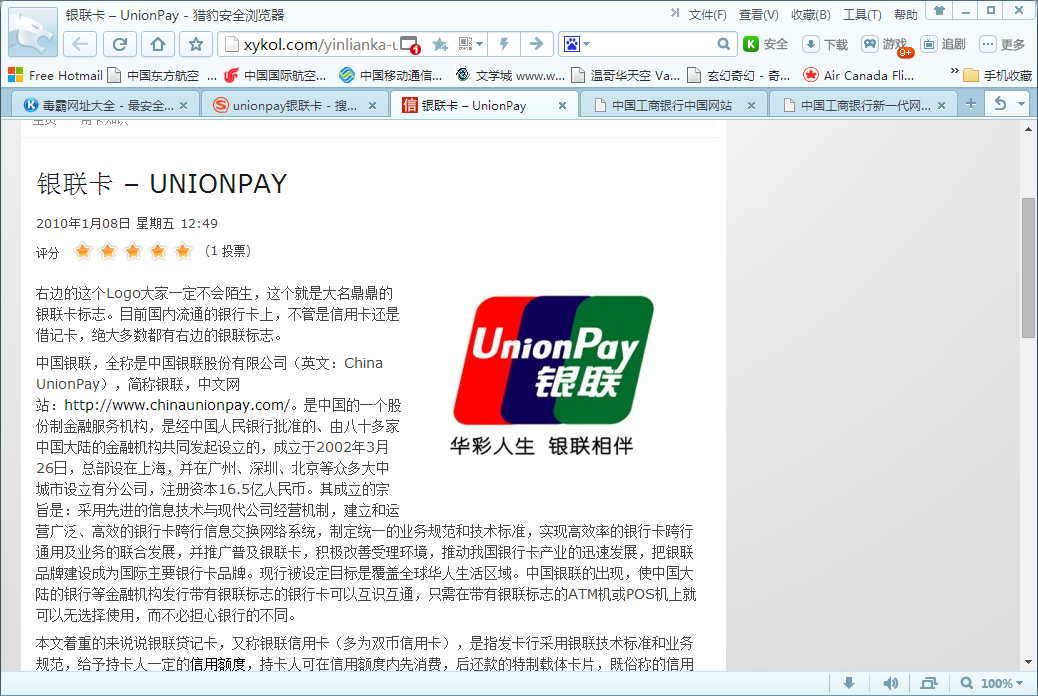Click the lightning speed mode icon
Viewport: 1038px width, 696px height.
tap(504, 44)
